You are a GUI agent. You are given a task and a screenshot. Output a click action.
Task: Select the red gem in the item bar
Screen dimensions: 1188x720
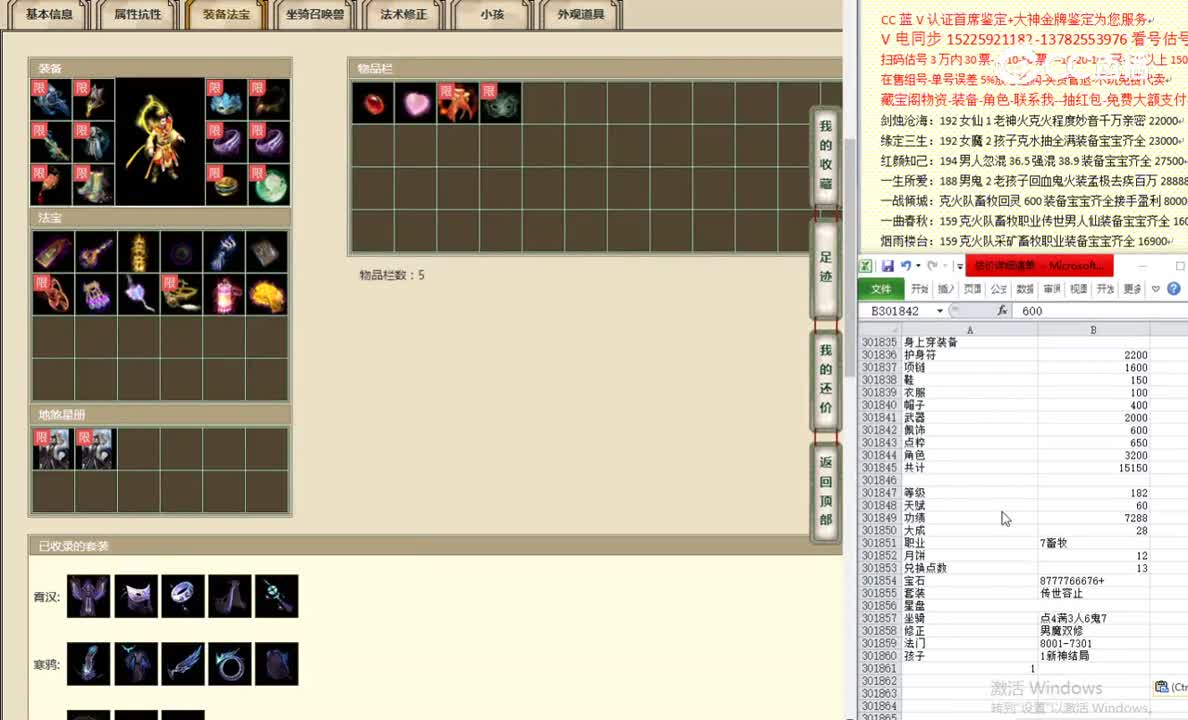click(x=372, y=103)
